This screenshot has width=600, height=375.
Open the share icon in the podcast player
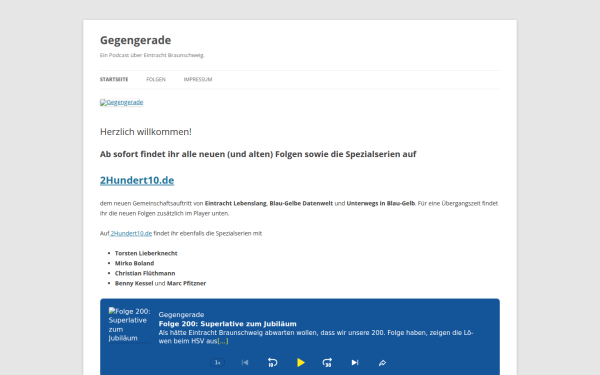coord(382,363)
